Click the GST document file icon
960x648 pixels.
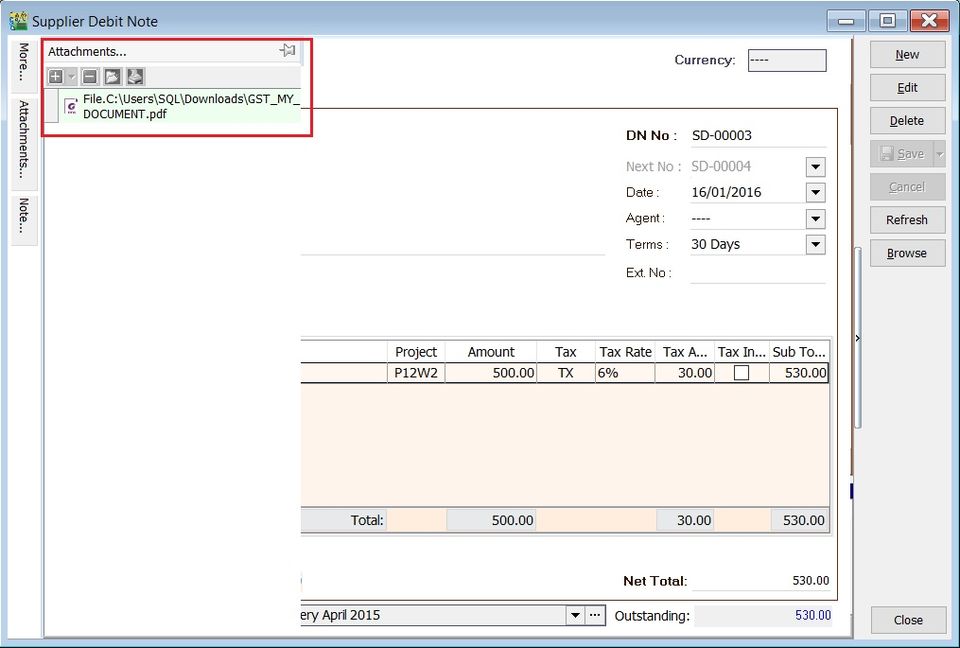pos(70,106)
